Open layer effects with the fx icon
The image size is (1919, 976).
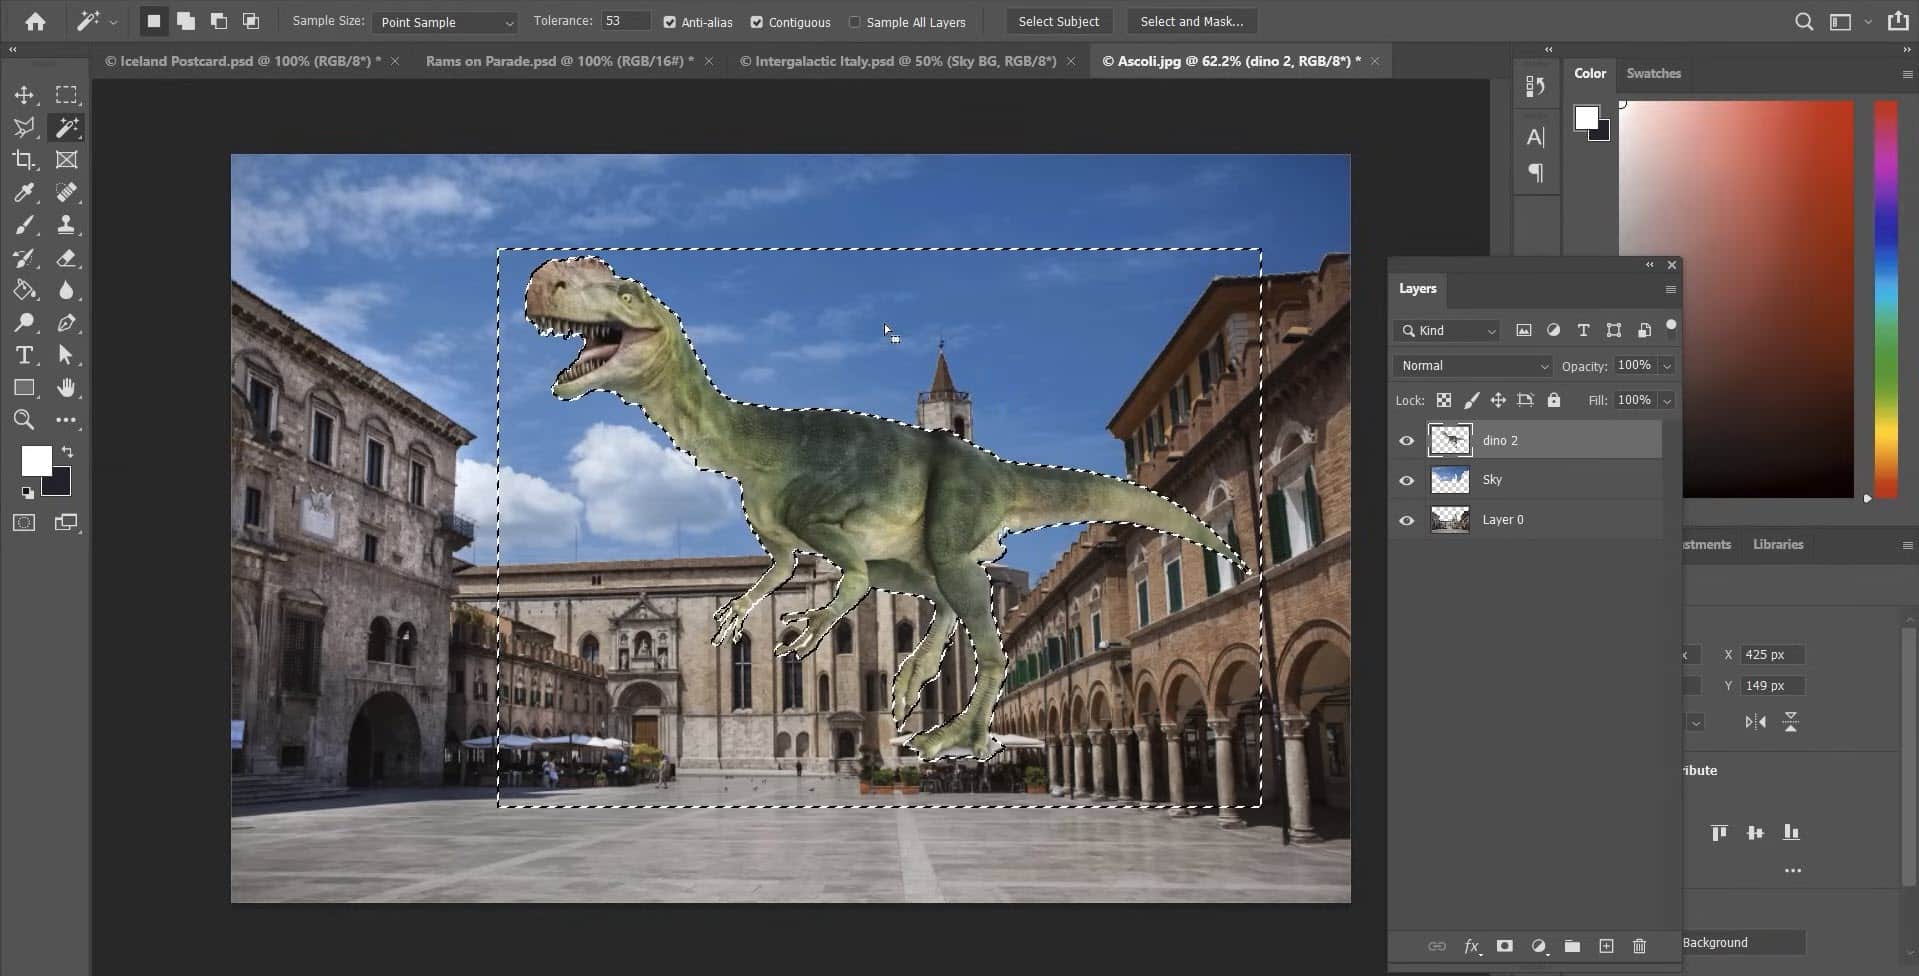1471,946
